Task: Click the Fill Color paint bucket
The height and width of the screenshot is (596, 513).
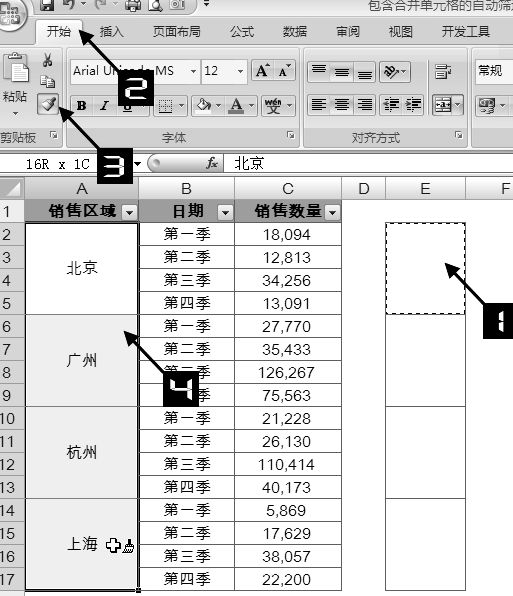Action: (x=204, y=105)
